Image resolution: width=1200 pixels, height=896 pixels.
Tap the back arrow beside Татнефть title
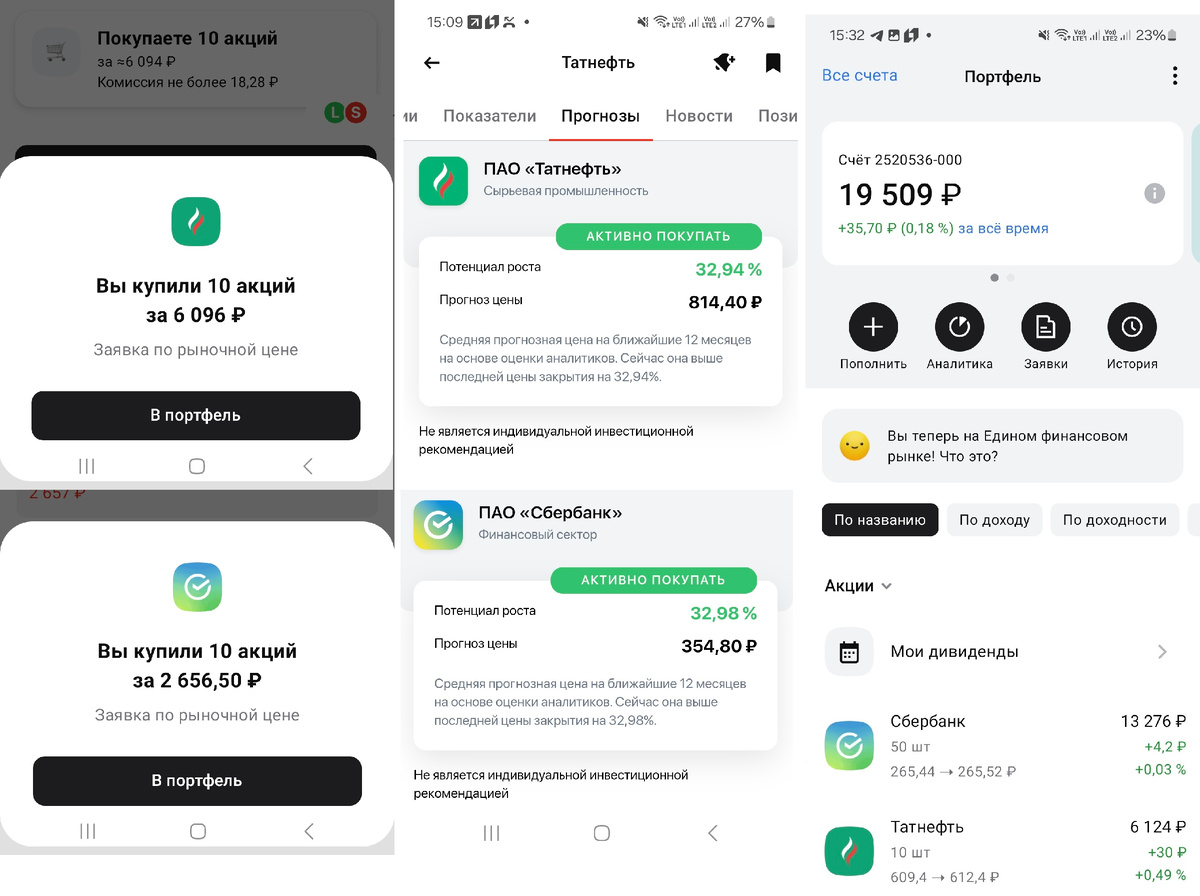coord(432,63)
